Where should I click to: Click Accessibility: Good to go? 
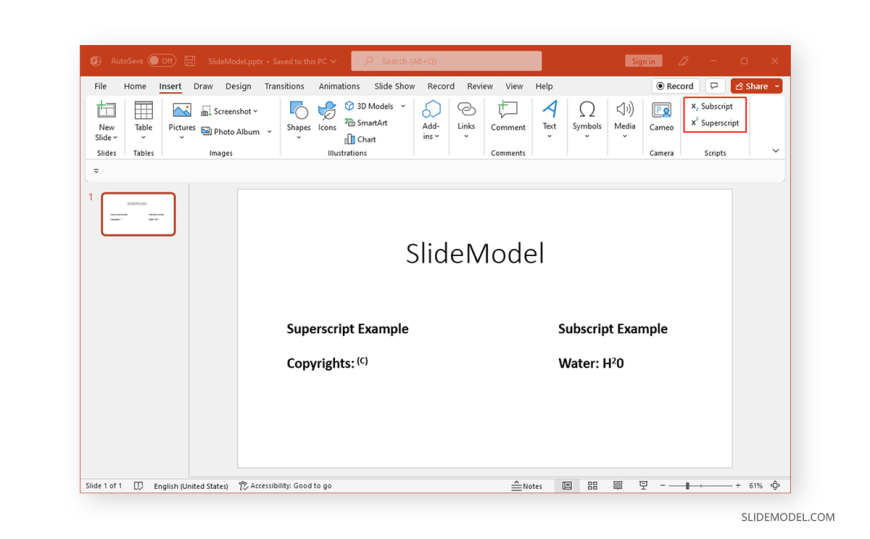pos(285,486)
